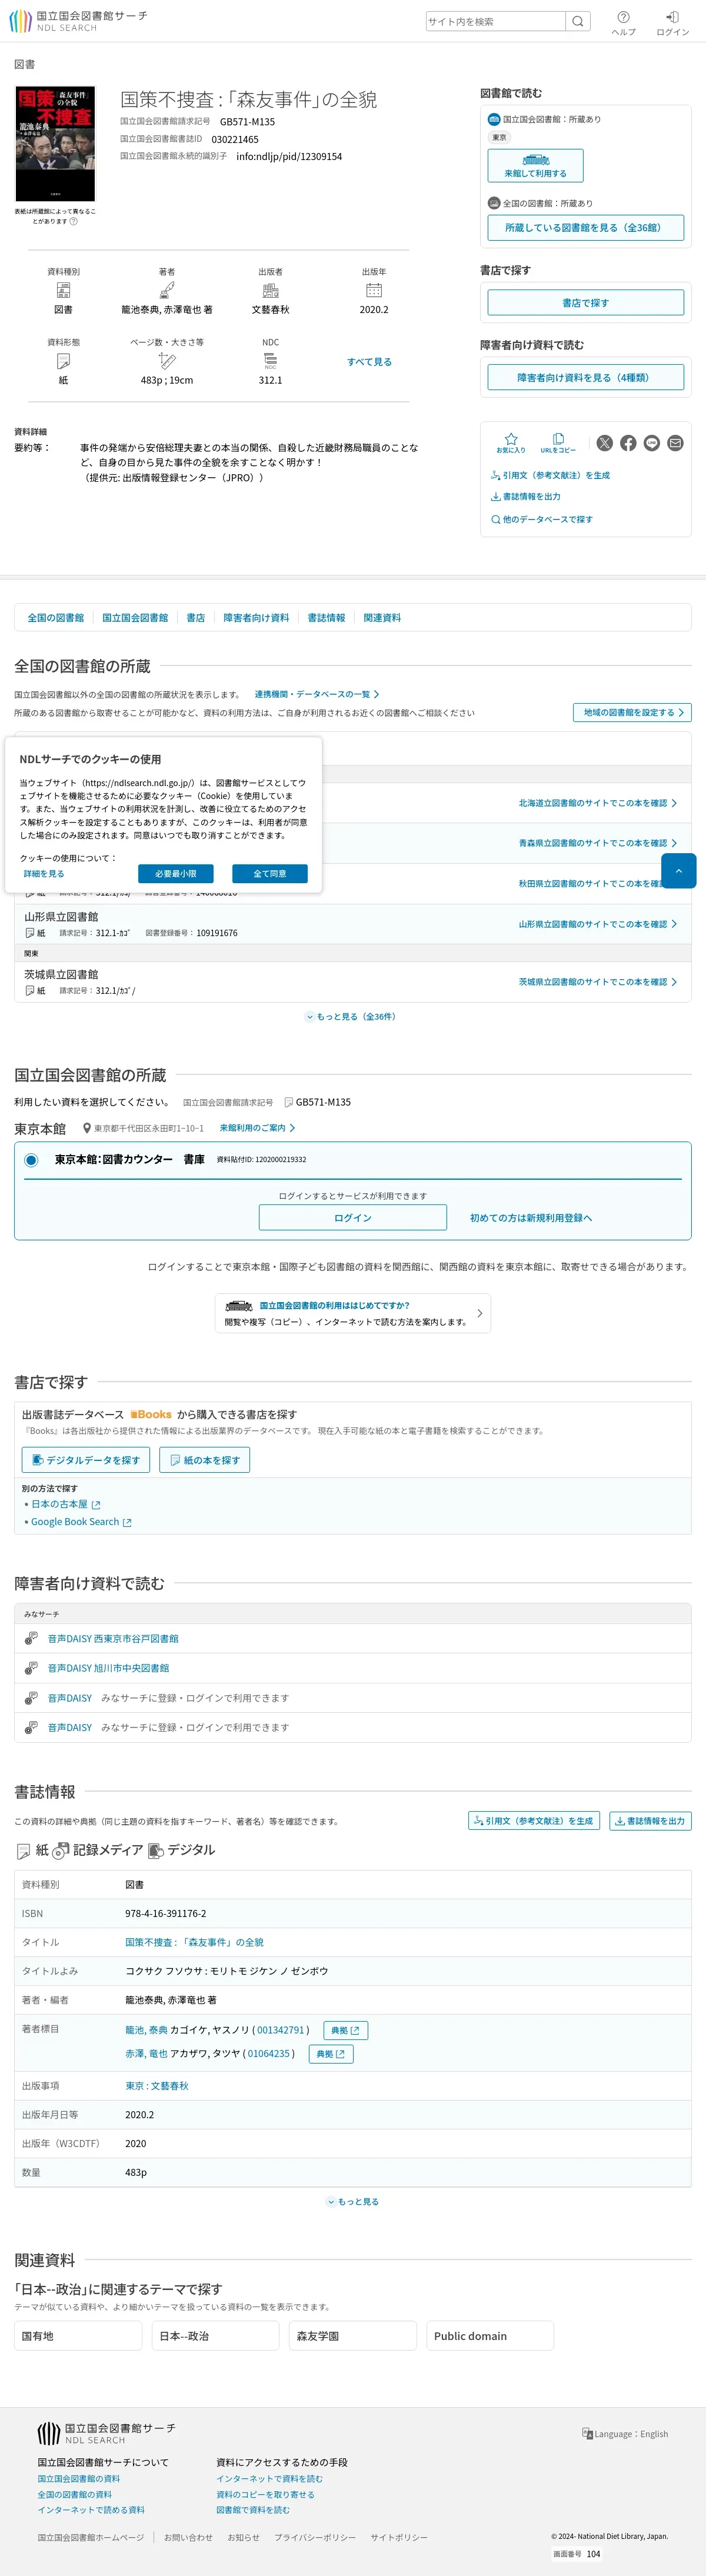Share on X (Twitter) icon
706x2576 pixels.
click(605, 443)
